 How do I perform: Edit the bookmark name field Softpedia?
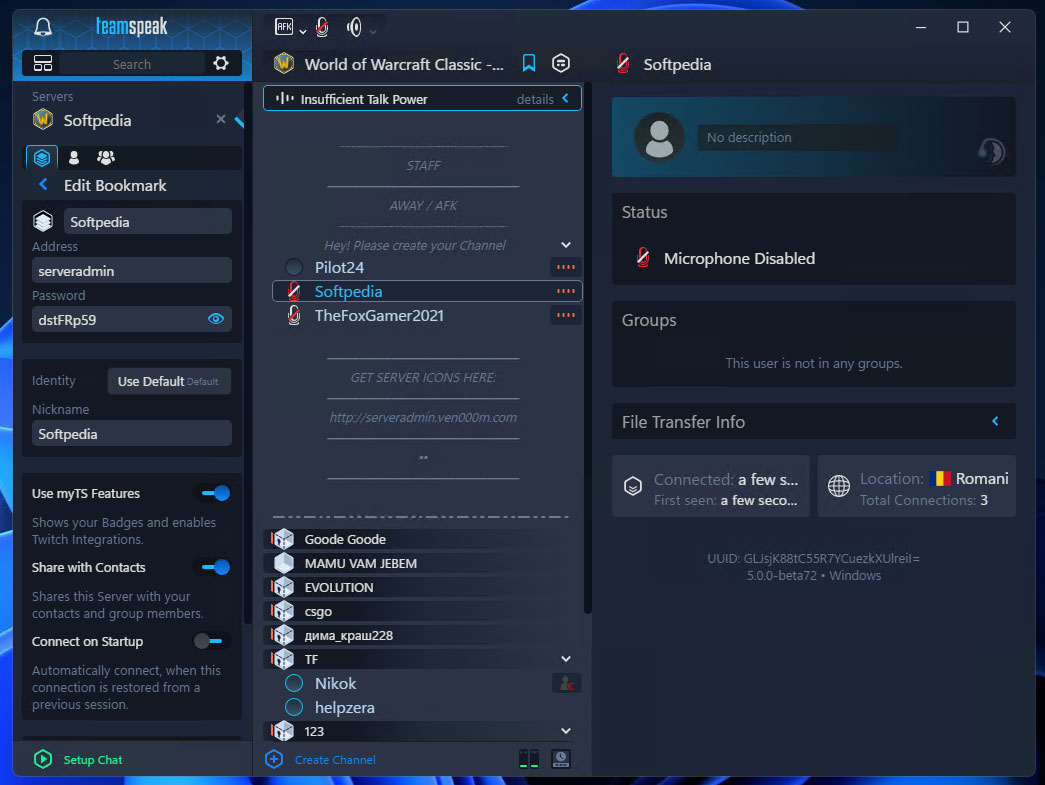[148, 221]
